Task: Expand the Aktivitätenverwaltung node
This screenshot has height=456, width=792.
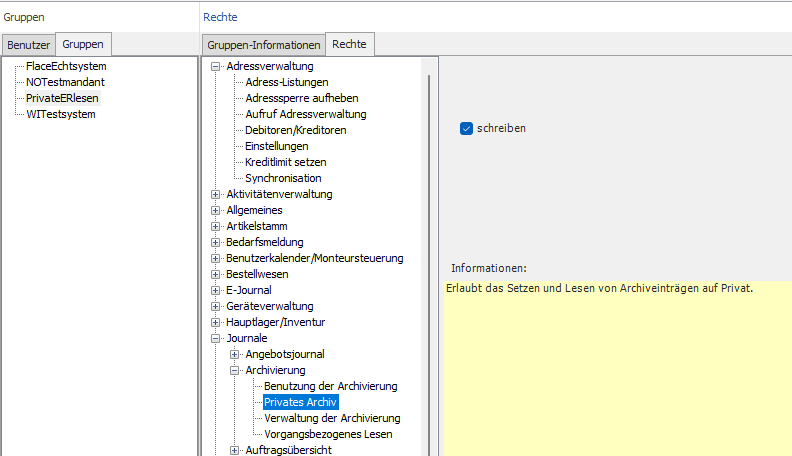Action: click(x=215, y=194)
